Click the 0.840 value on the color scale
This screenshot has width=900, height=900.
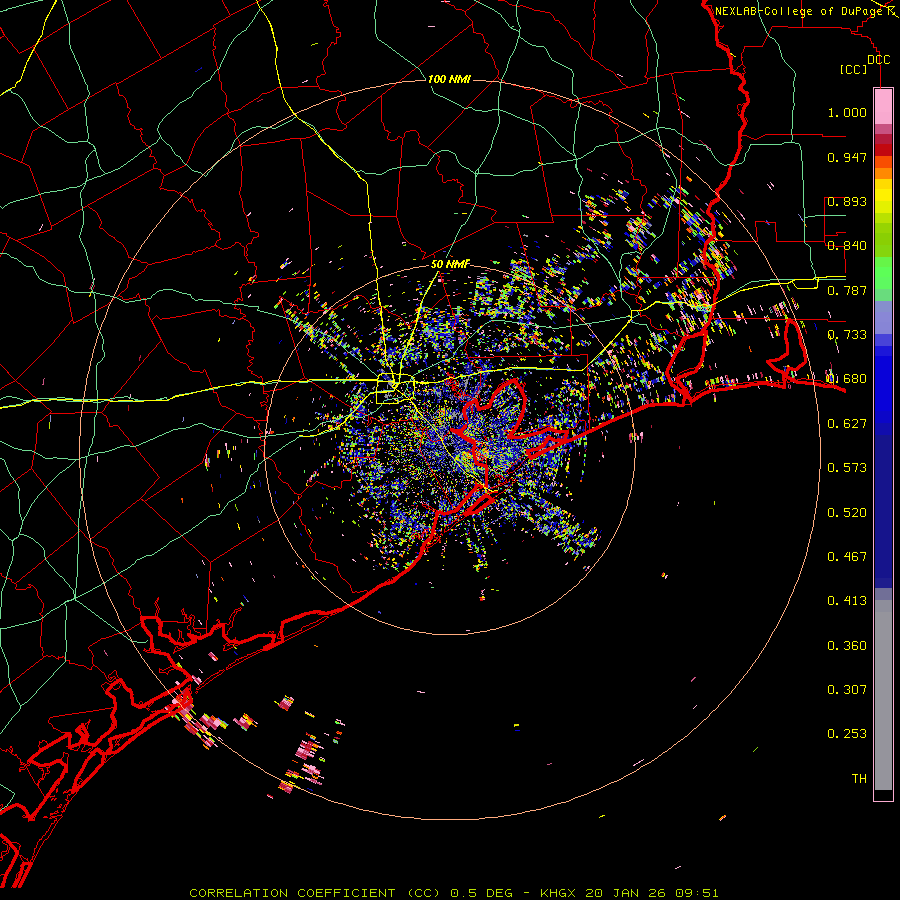[x=847, y=246]
